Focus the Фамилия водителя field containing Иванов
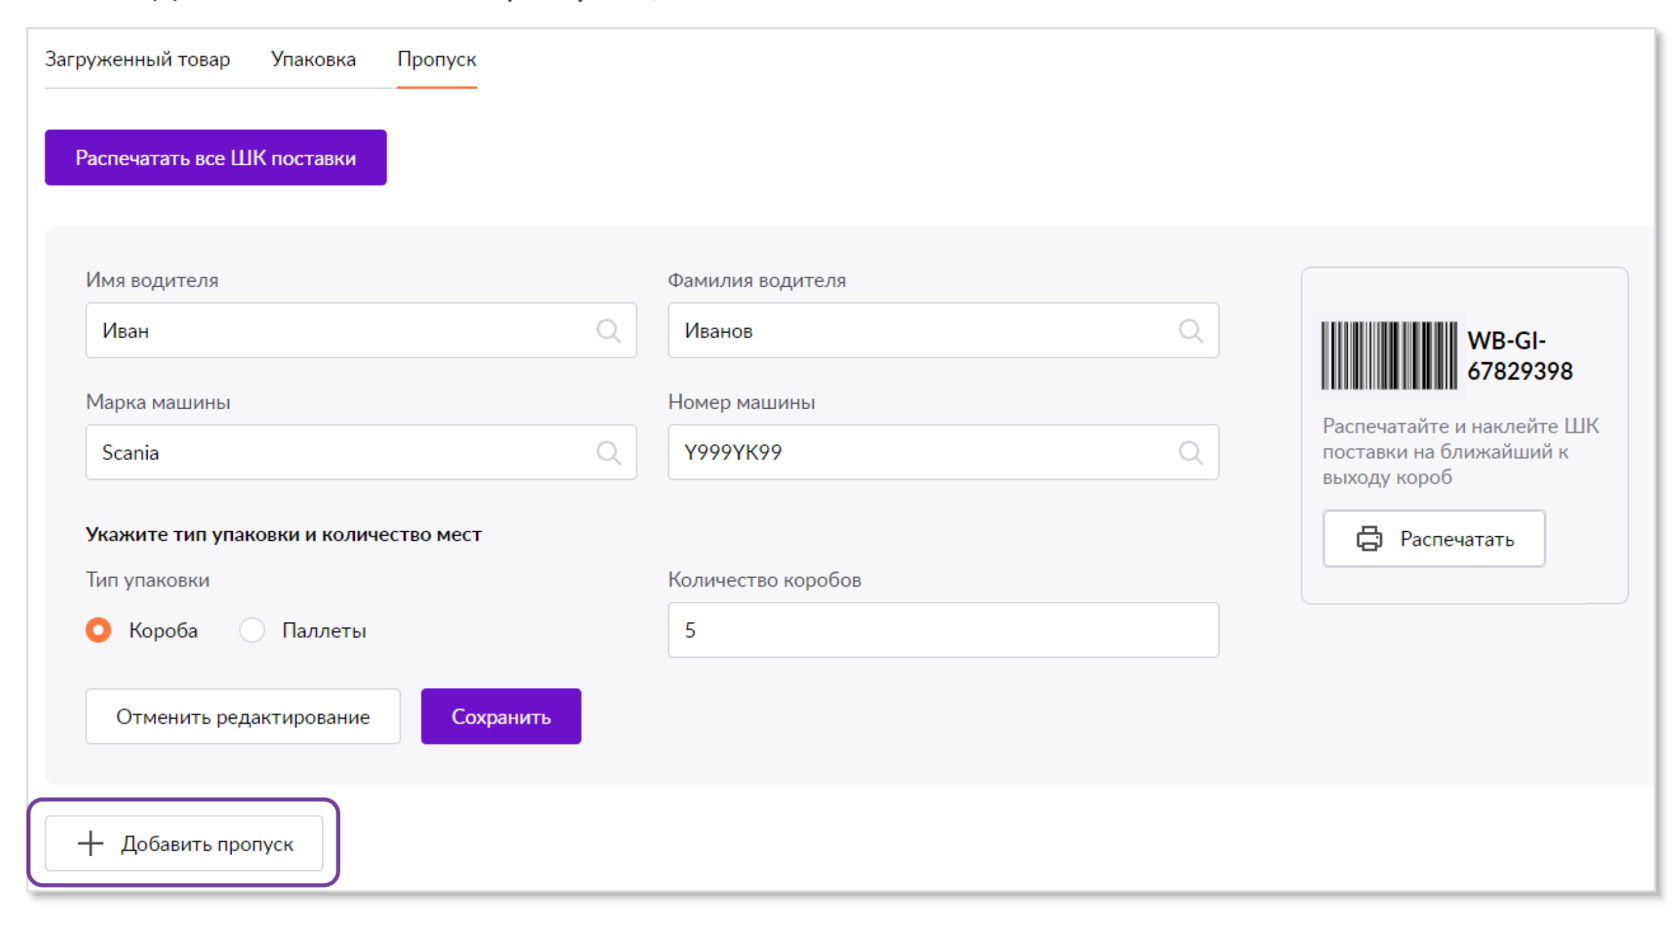The height and width of the screenshot is (925, 1680). click(x=922, y=331)
